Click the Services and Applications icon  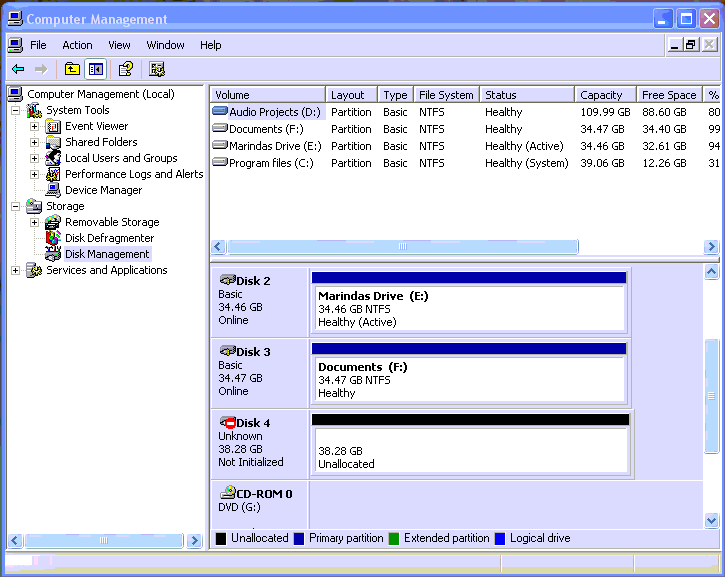34,270
